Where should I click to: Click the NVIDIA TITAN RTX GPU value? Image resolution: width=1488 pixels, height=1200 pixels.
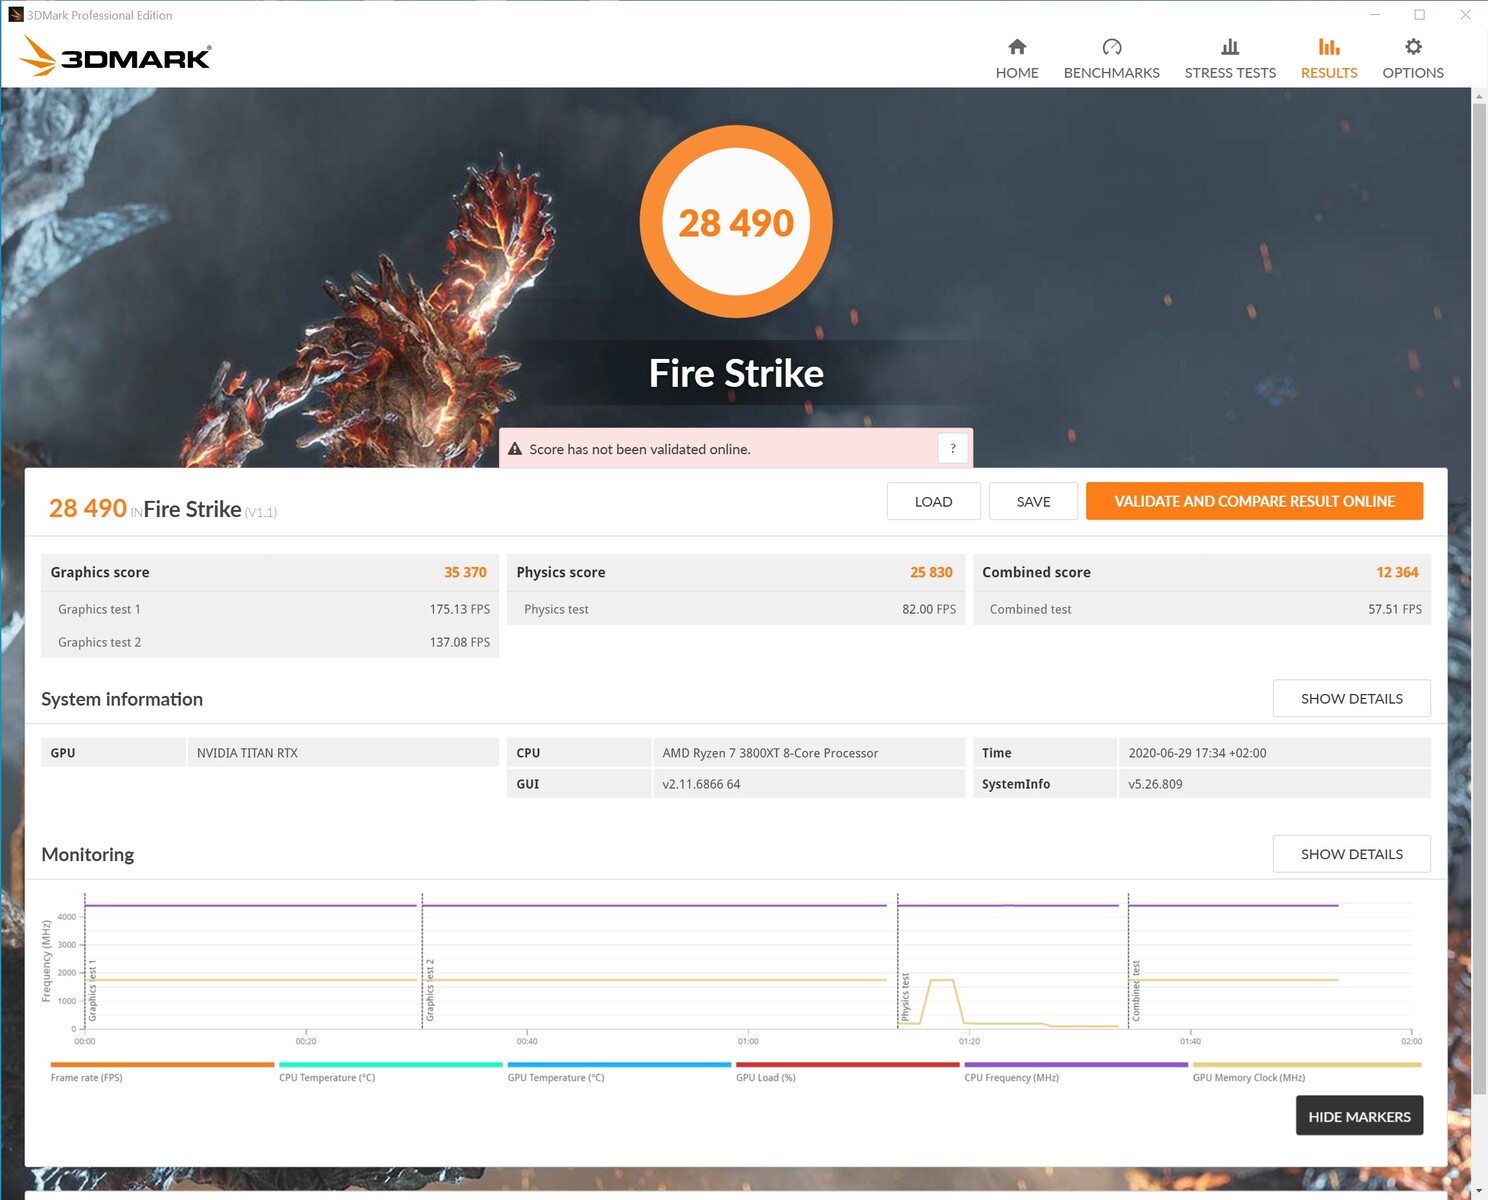point(247,753)
